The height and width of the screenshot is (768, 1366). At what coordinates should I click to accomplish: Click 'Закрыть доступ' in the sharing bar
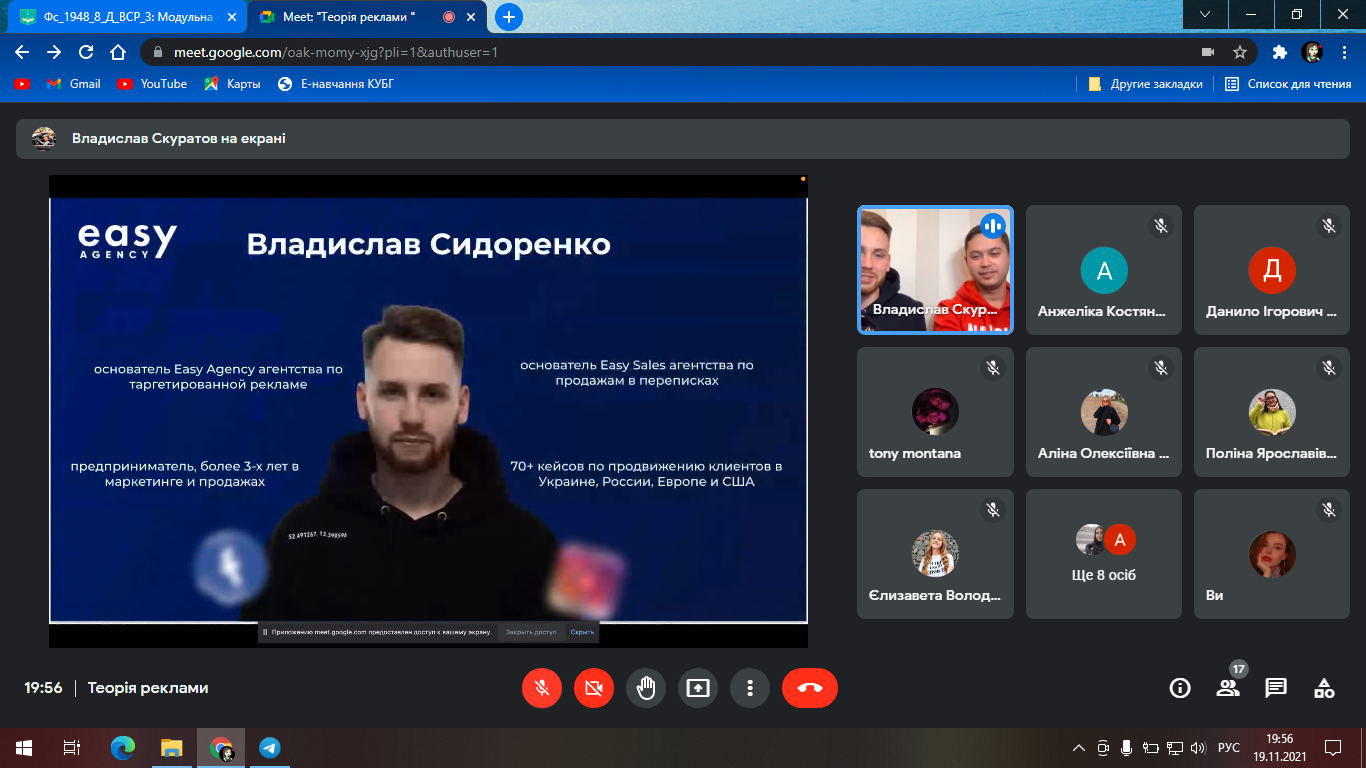pyautogui.click(x=531, y=632)
